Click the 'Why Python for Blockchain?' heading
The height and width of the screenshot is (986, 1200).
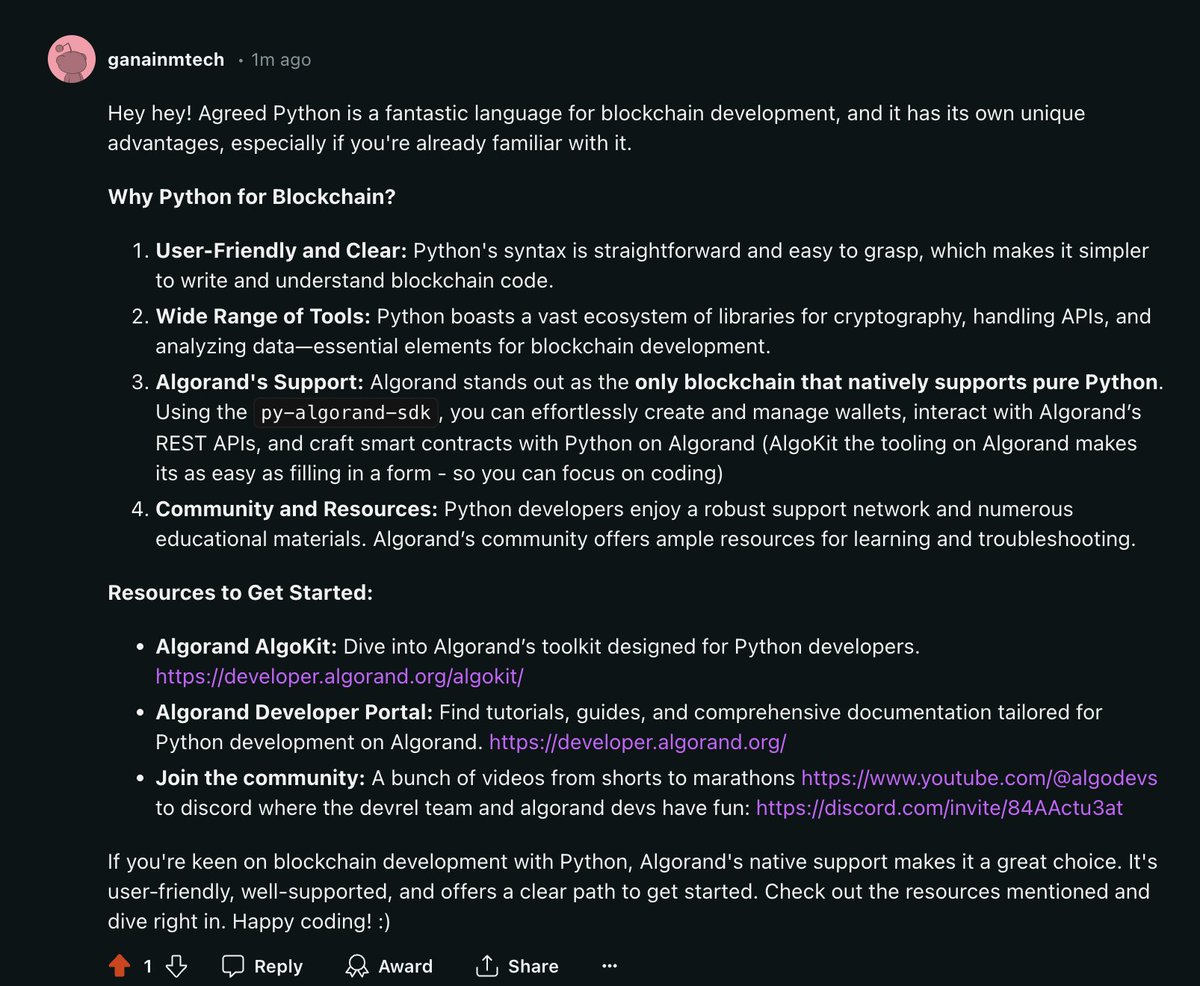[252, 197]
